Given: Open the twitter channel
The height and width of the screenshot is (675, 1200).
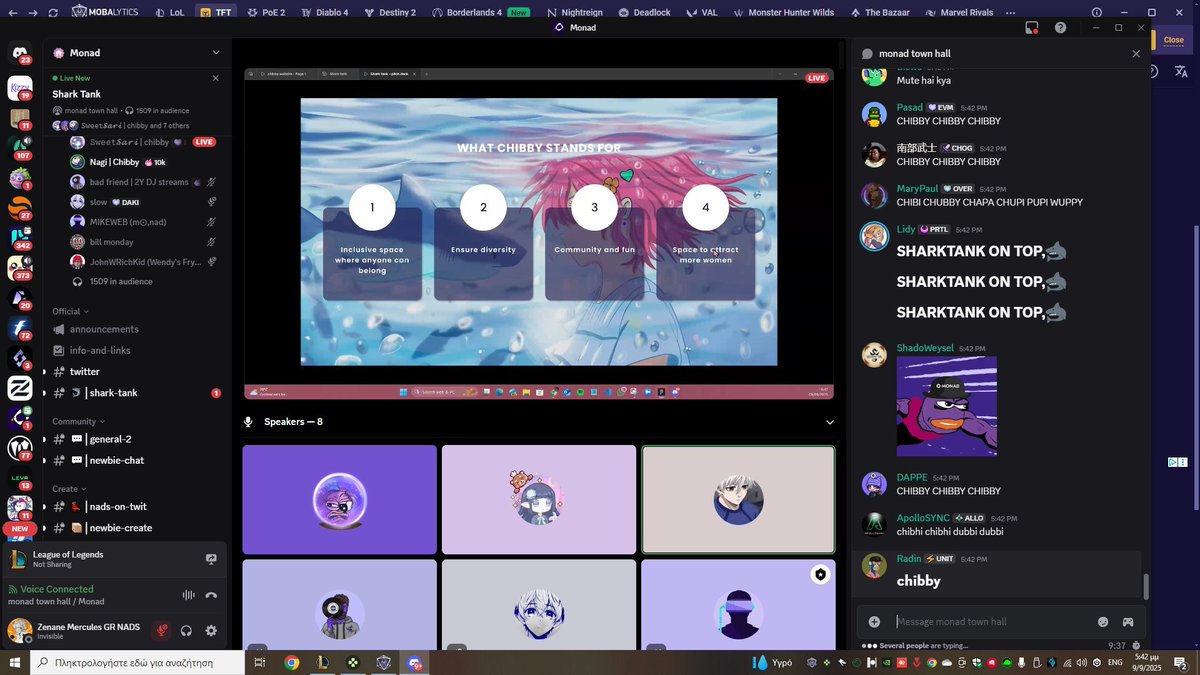Looking at the screenshot, I should pos(138,371).
